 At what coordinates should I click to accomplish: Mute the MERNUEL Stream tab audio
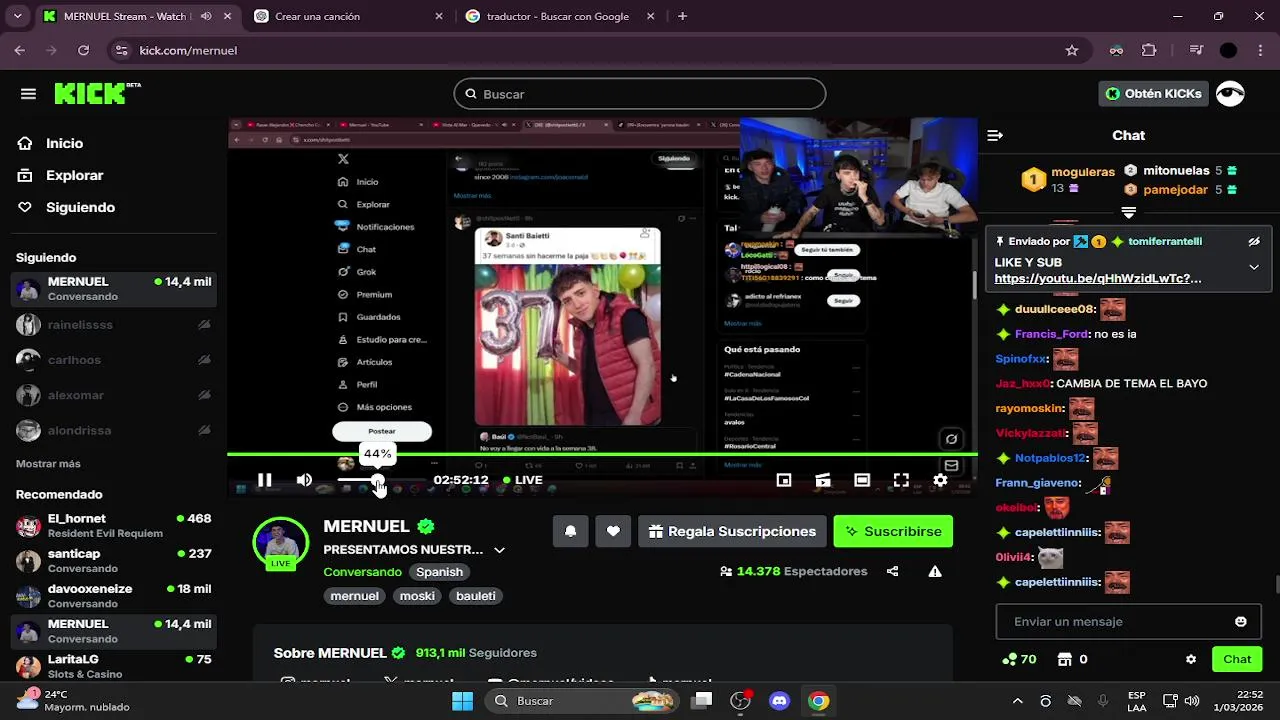206,16
